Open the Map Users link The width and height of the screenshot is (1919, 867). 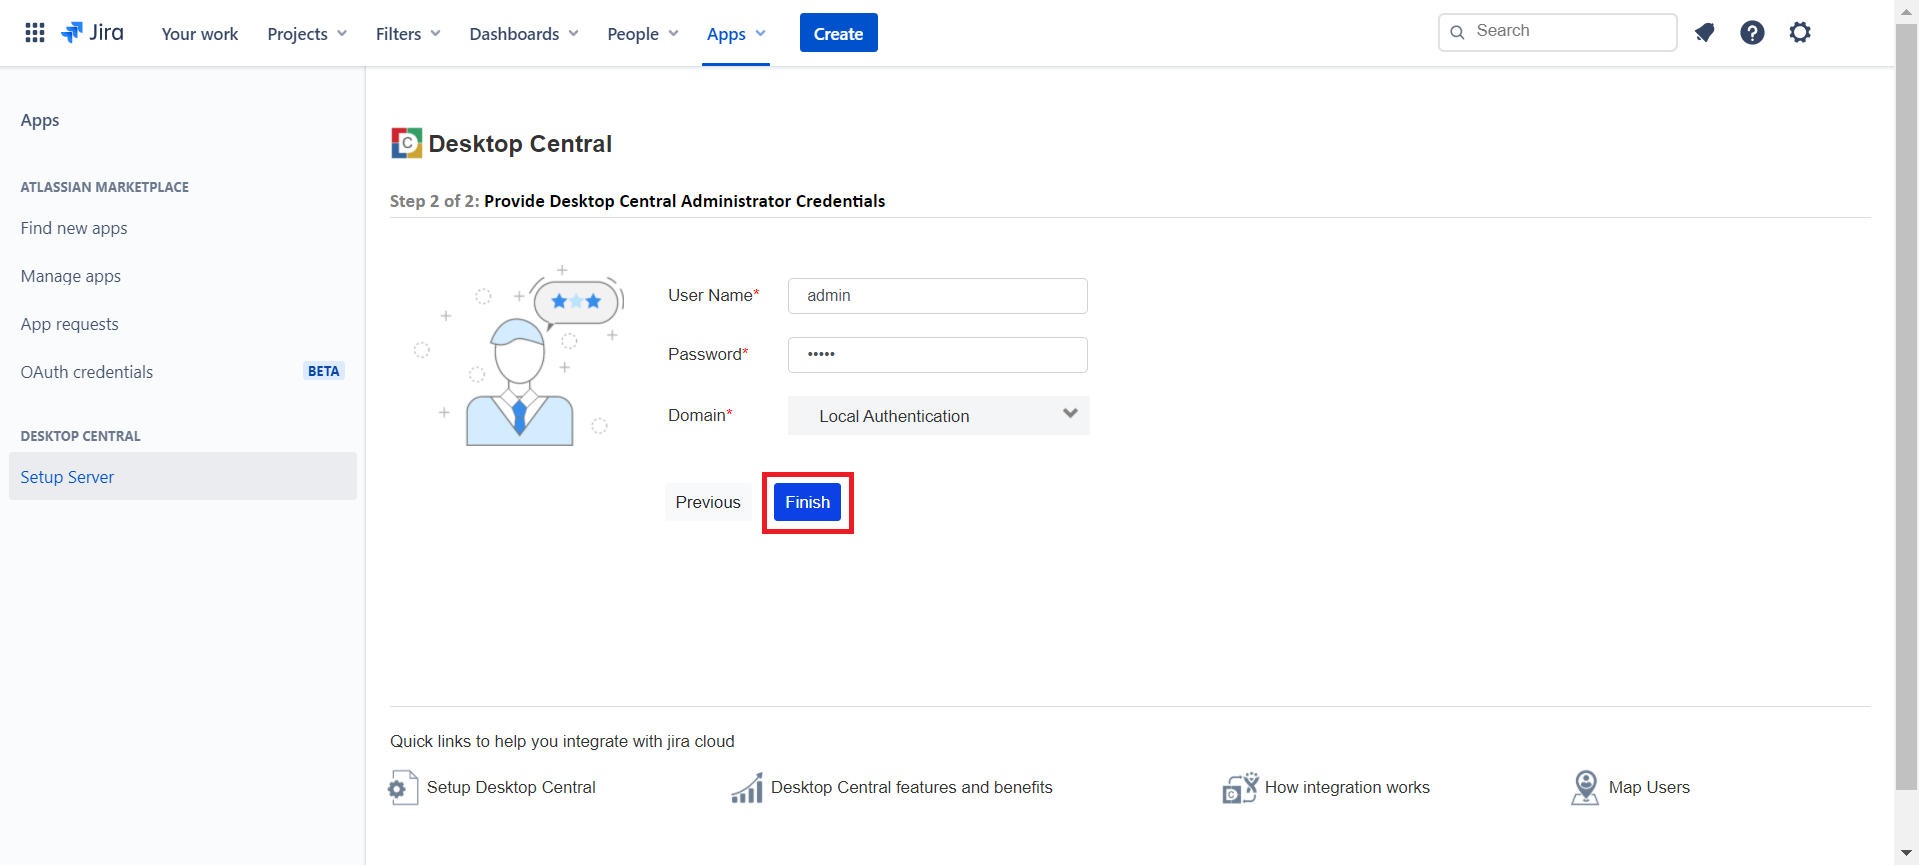click(1649, 788)
